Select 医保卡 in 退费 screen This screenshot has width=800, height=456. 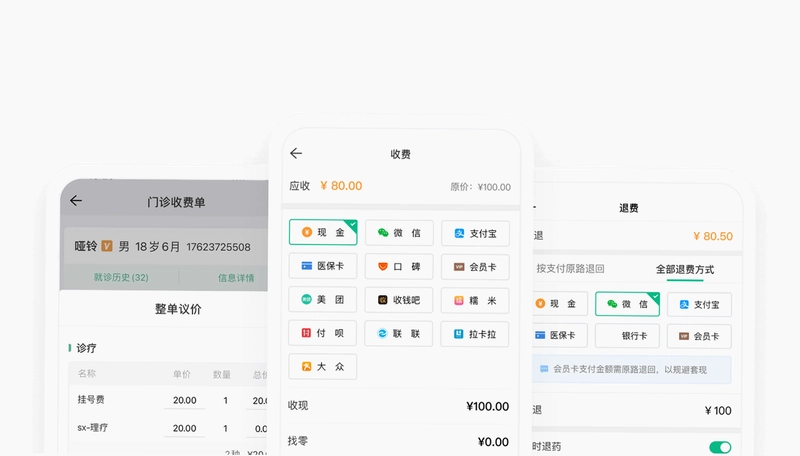click(559, 335)
